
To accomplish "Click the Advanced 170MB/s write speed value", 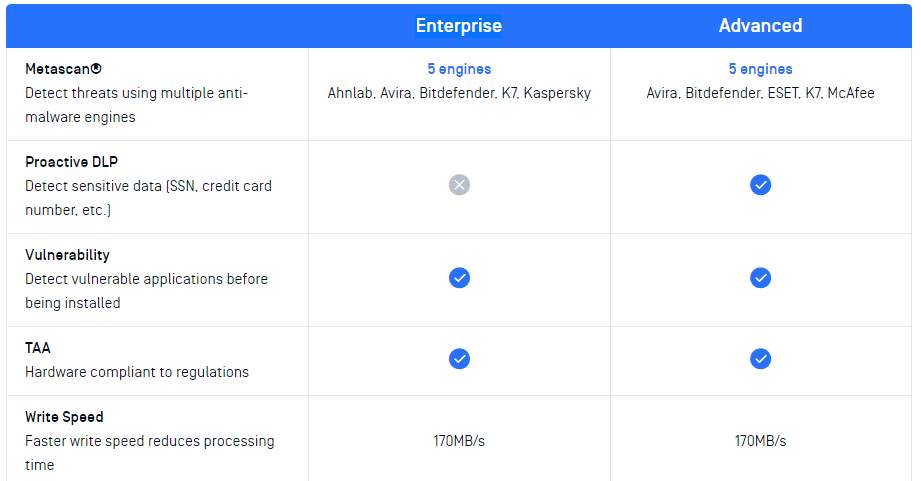I will pos(760,441).
